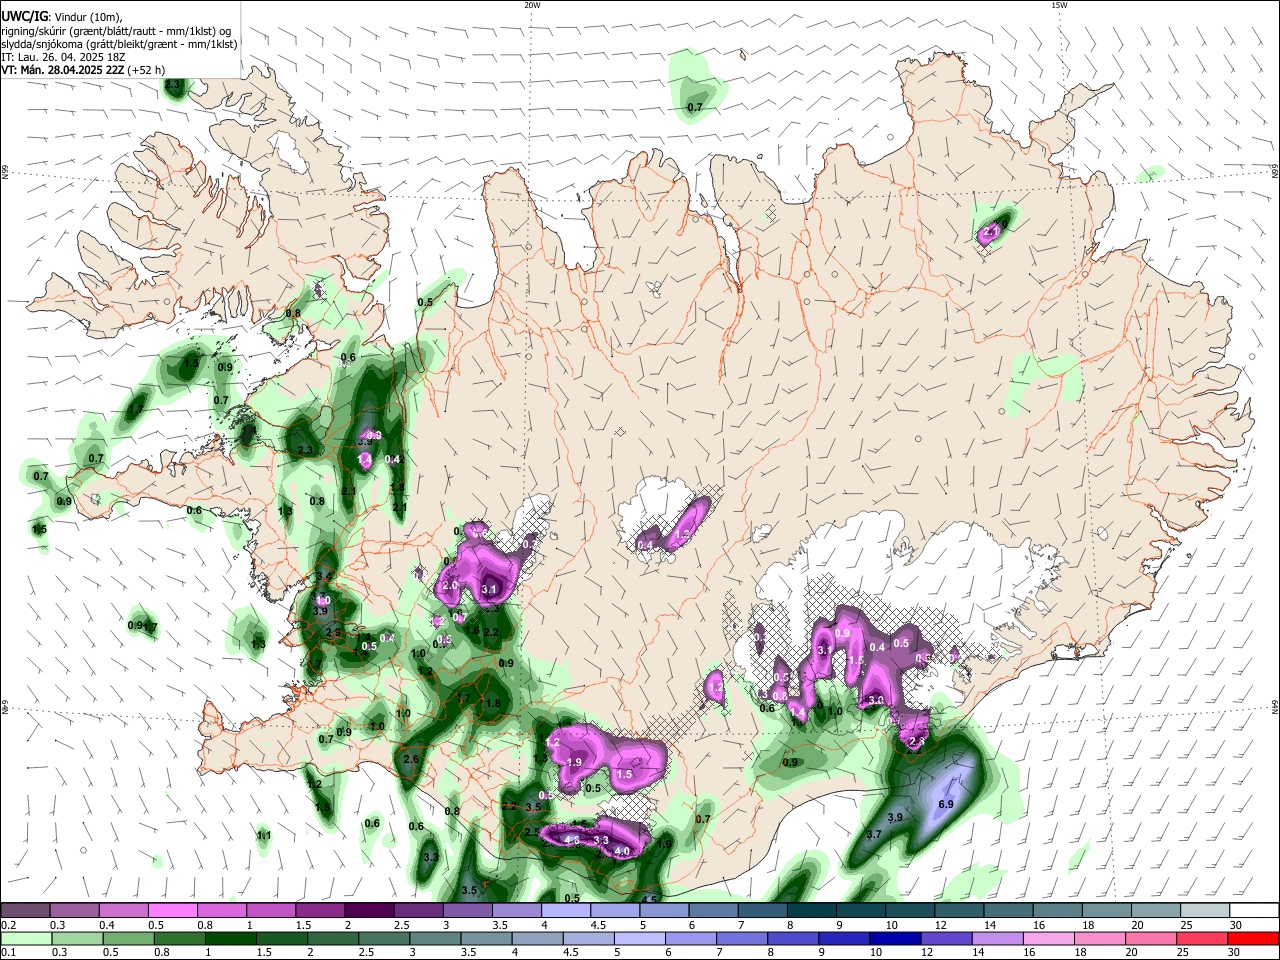Click the '15W' longitude label

[x=1059, y=5]
